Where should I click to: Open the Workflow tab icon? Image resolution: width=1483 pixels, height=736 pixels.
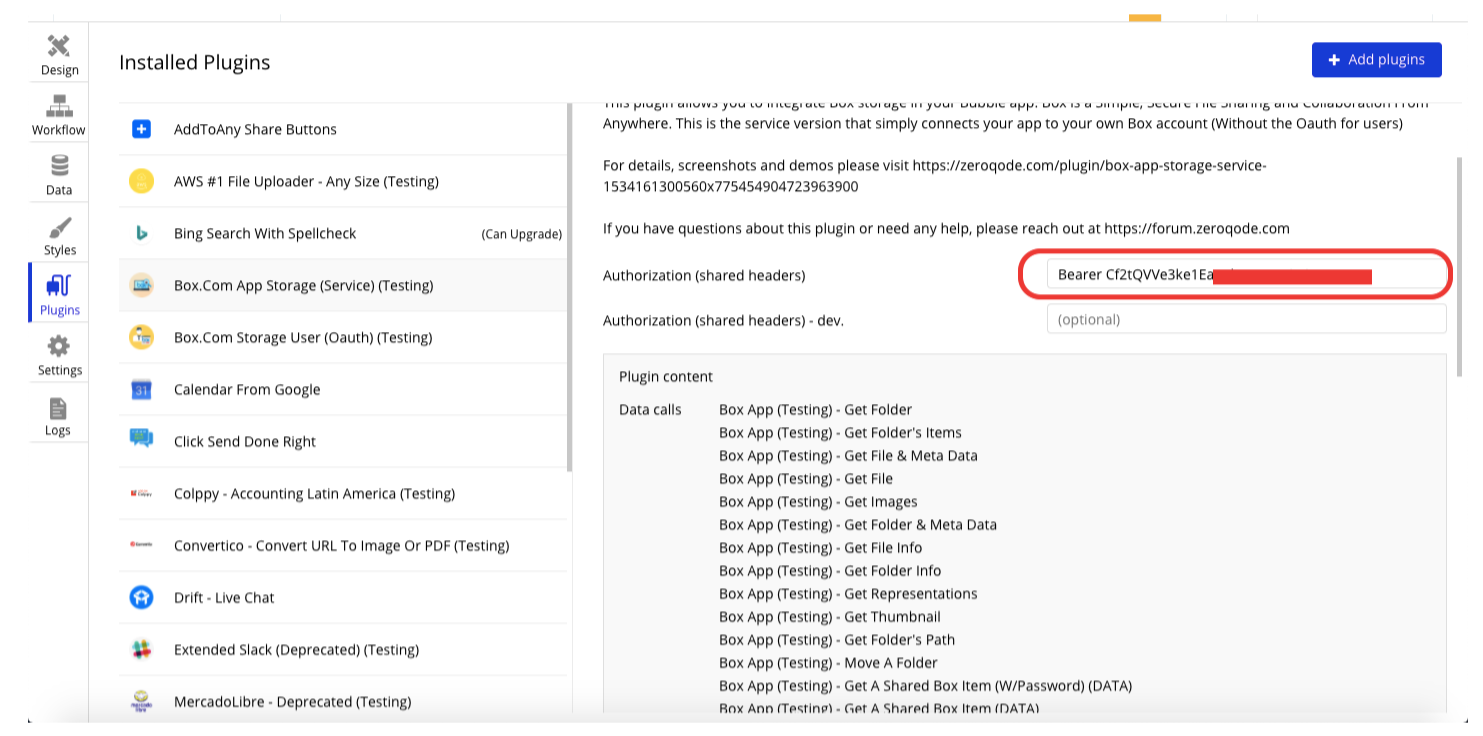click(59, 106)
